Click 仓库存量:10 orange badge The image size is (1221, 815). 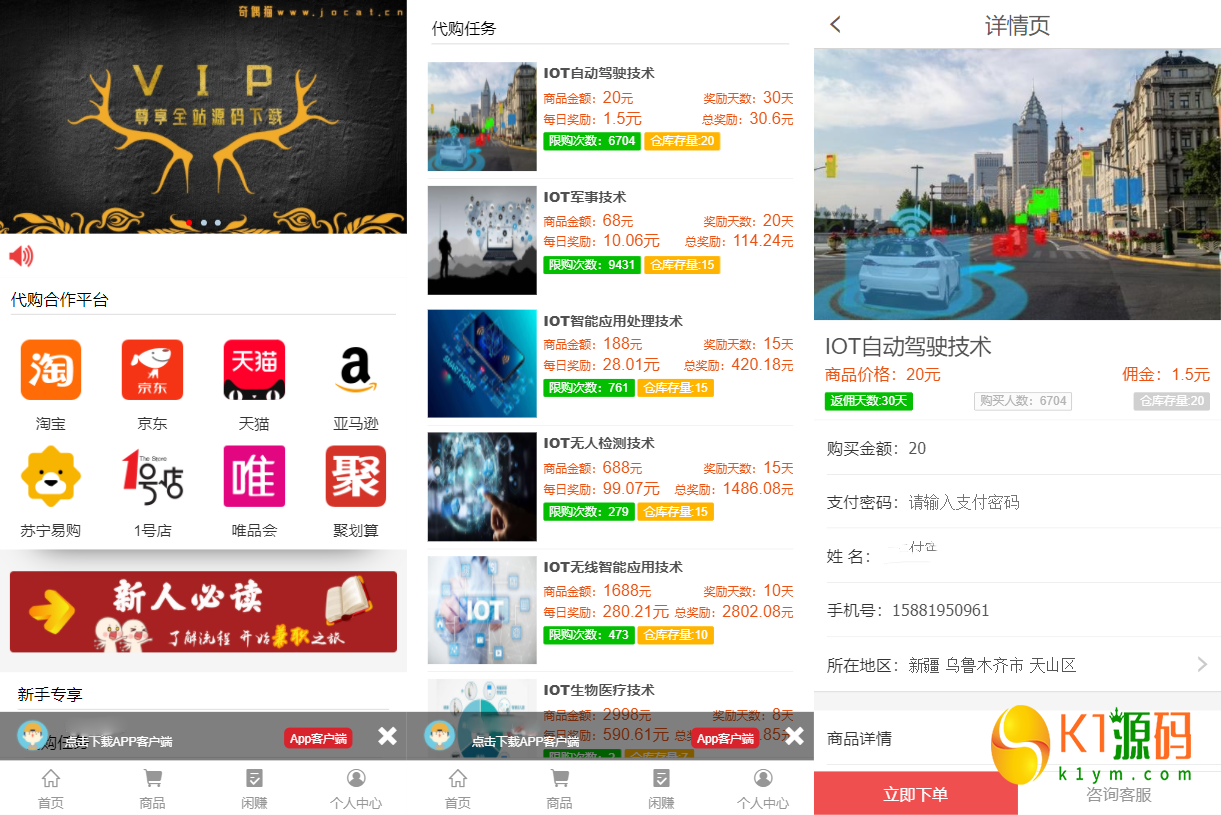pyautogui.click(x=676, y=635)
